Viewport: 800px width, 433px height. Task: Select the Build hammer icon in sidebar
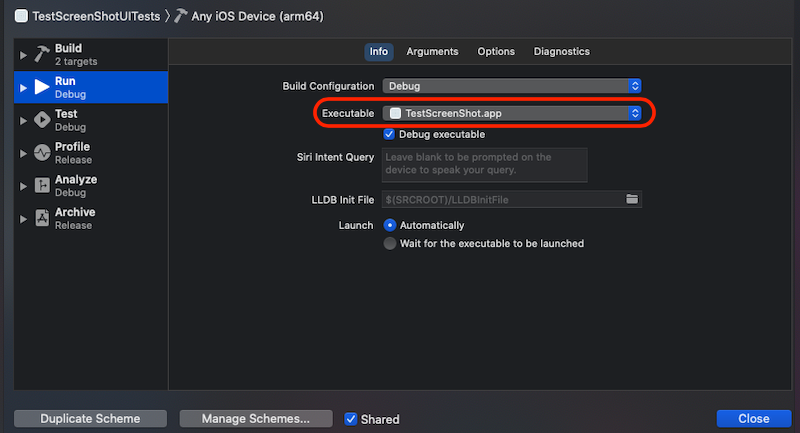pos(42,54)
